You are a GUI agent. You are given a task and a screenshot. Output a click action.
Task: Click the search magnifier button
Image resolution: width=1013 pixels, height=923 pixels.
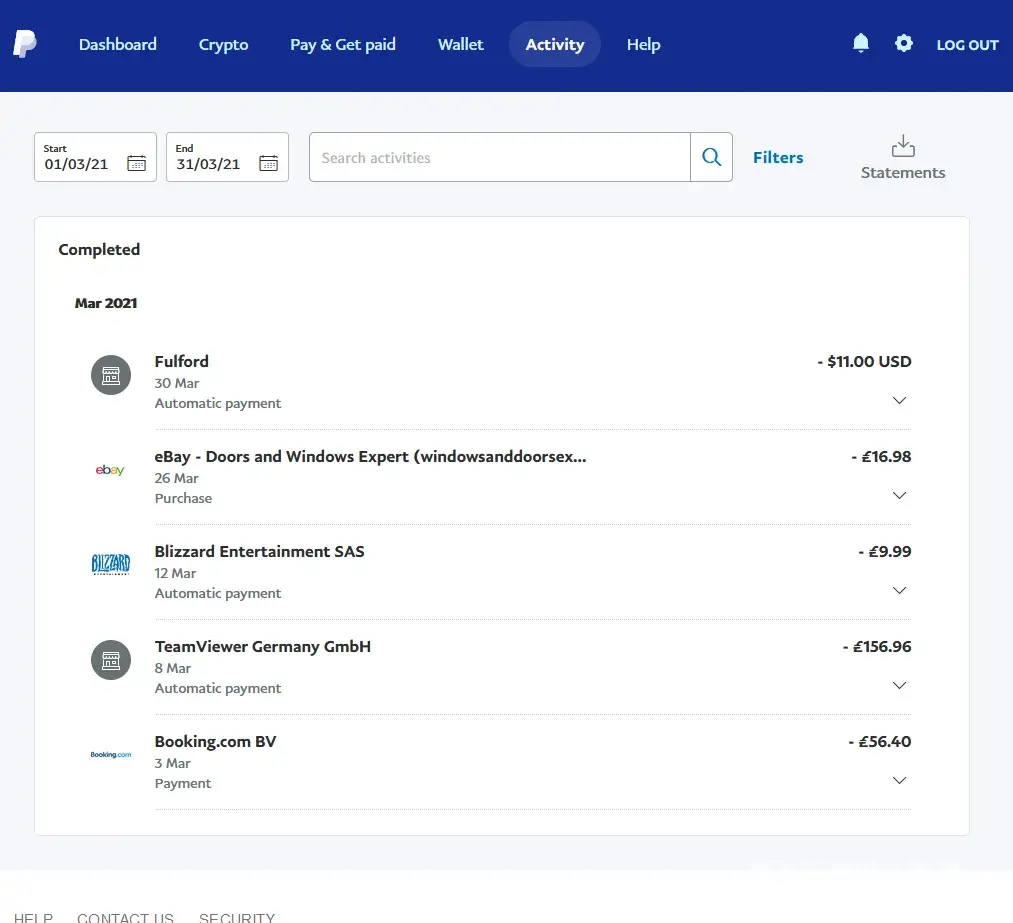click(711, 157)
